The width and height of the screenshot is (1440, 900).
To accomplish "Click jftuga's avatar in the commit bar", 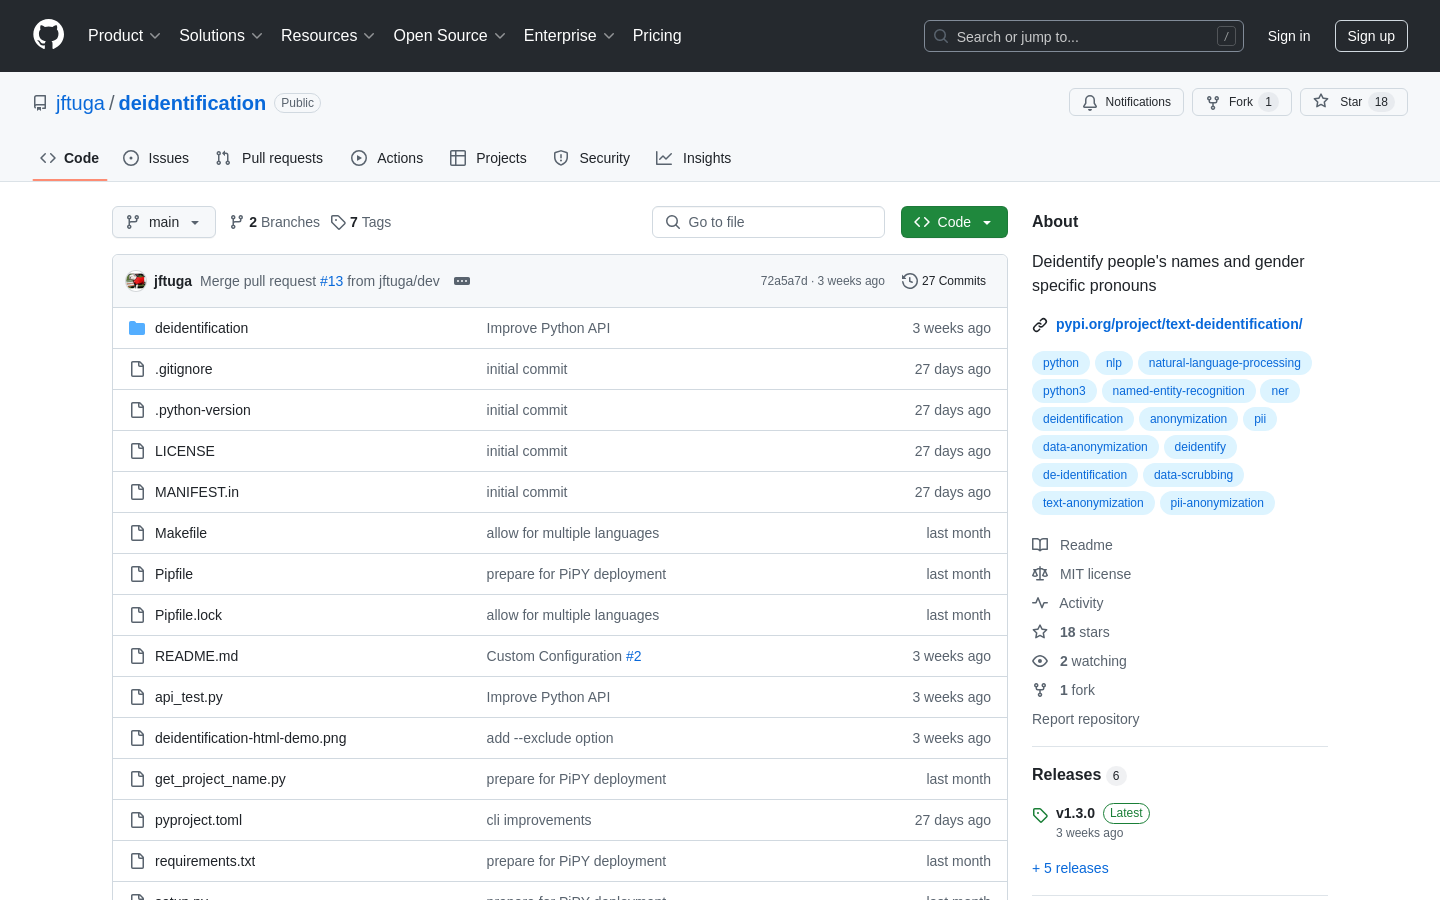I will pyautogui.click(x=136, y=281).
